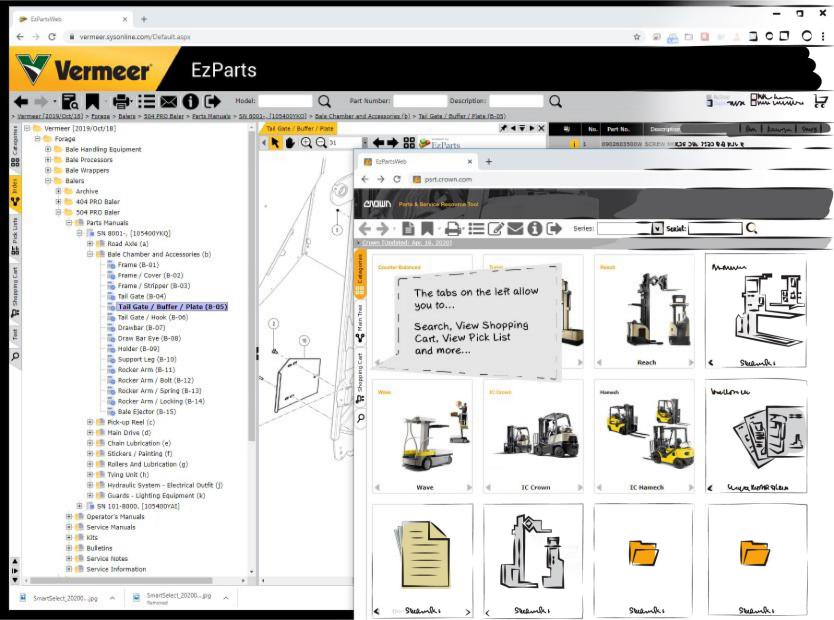Open the Vermeer Pick Lists side tab
This screenshot has width=834, height=620.
[x=15, y=236]
